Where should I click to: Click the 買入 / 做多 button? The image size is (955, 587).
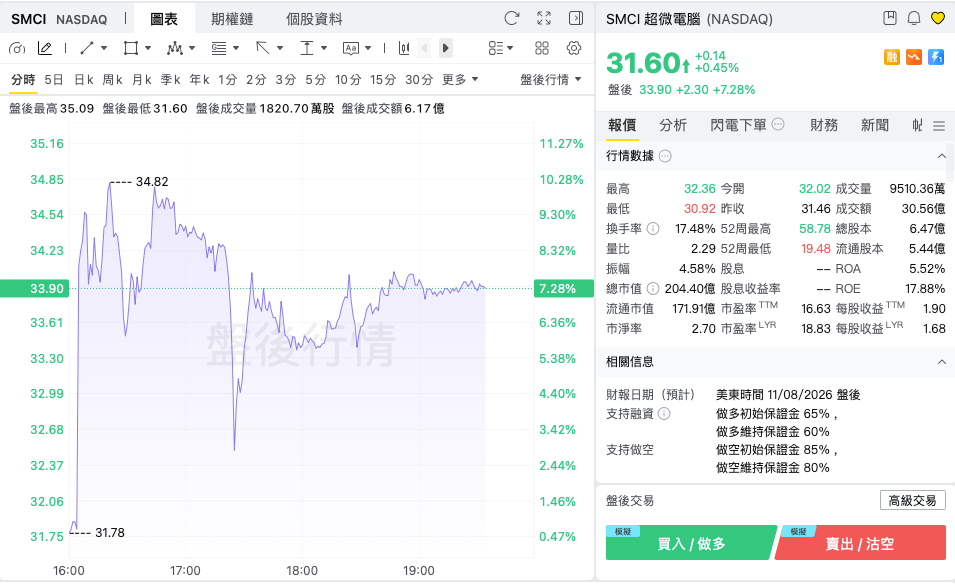[691, 543]
